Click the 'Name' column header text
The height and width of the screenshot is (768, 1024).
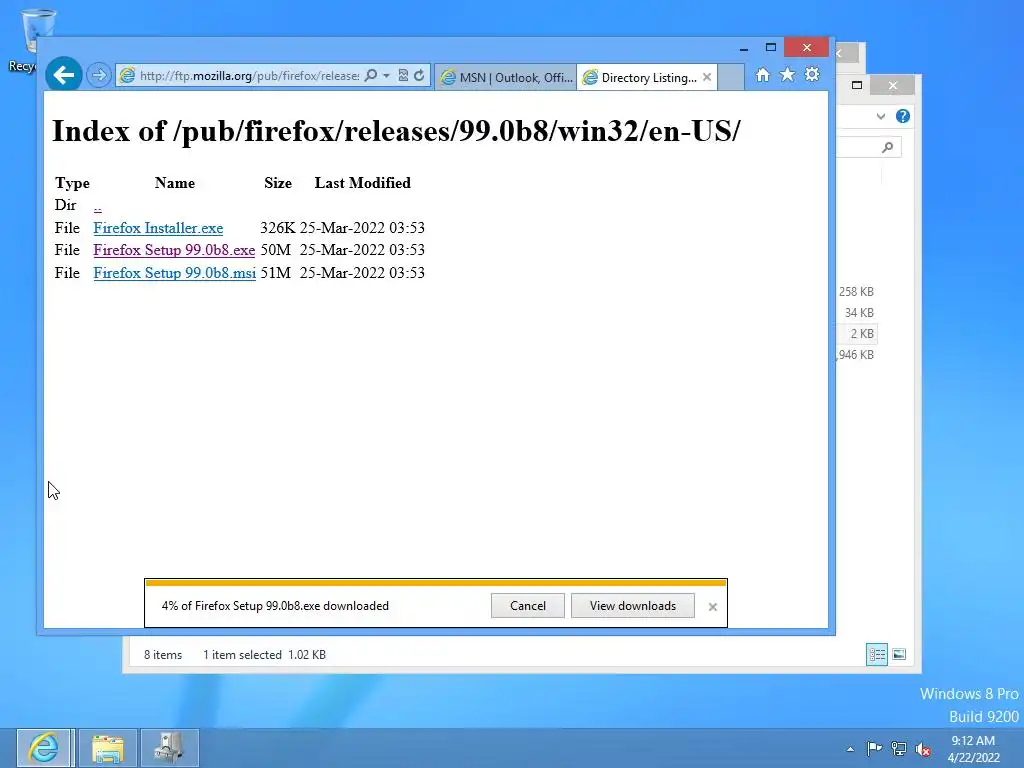click(x=174, y=183)
